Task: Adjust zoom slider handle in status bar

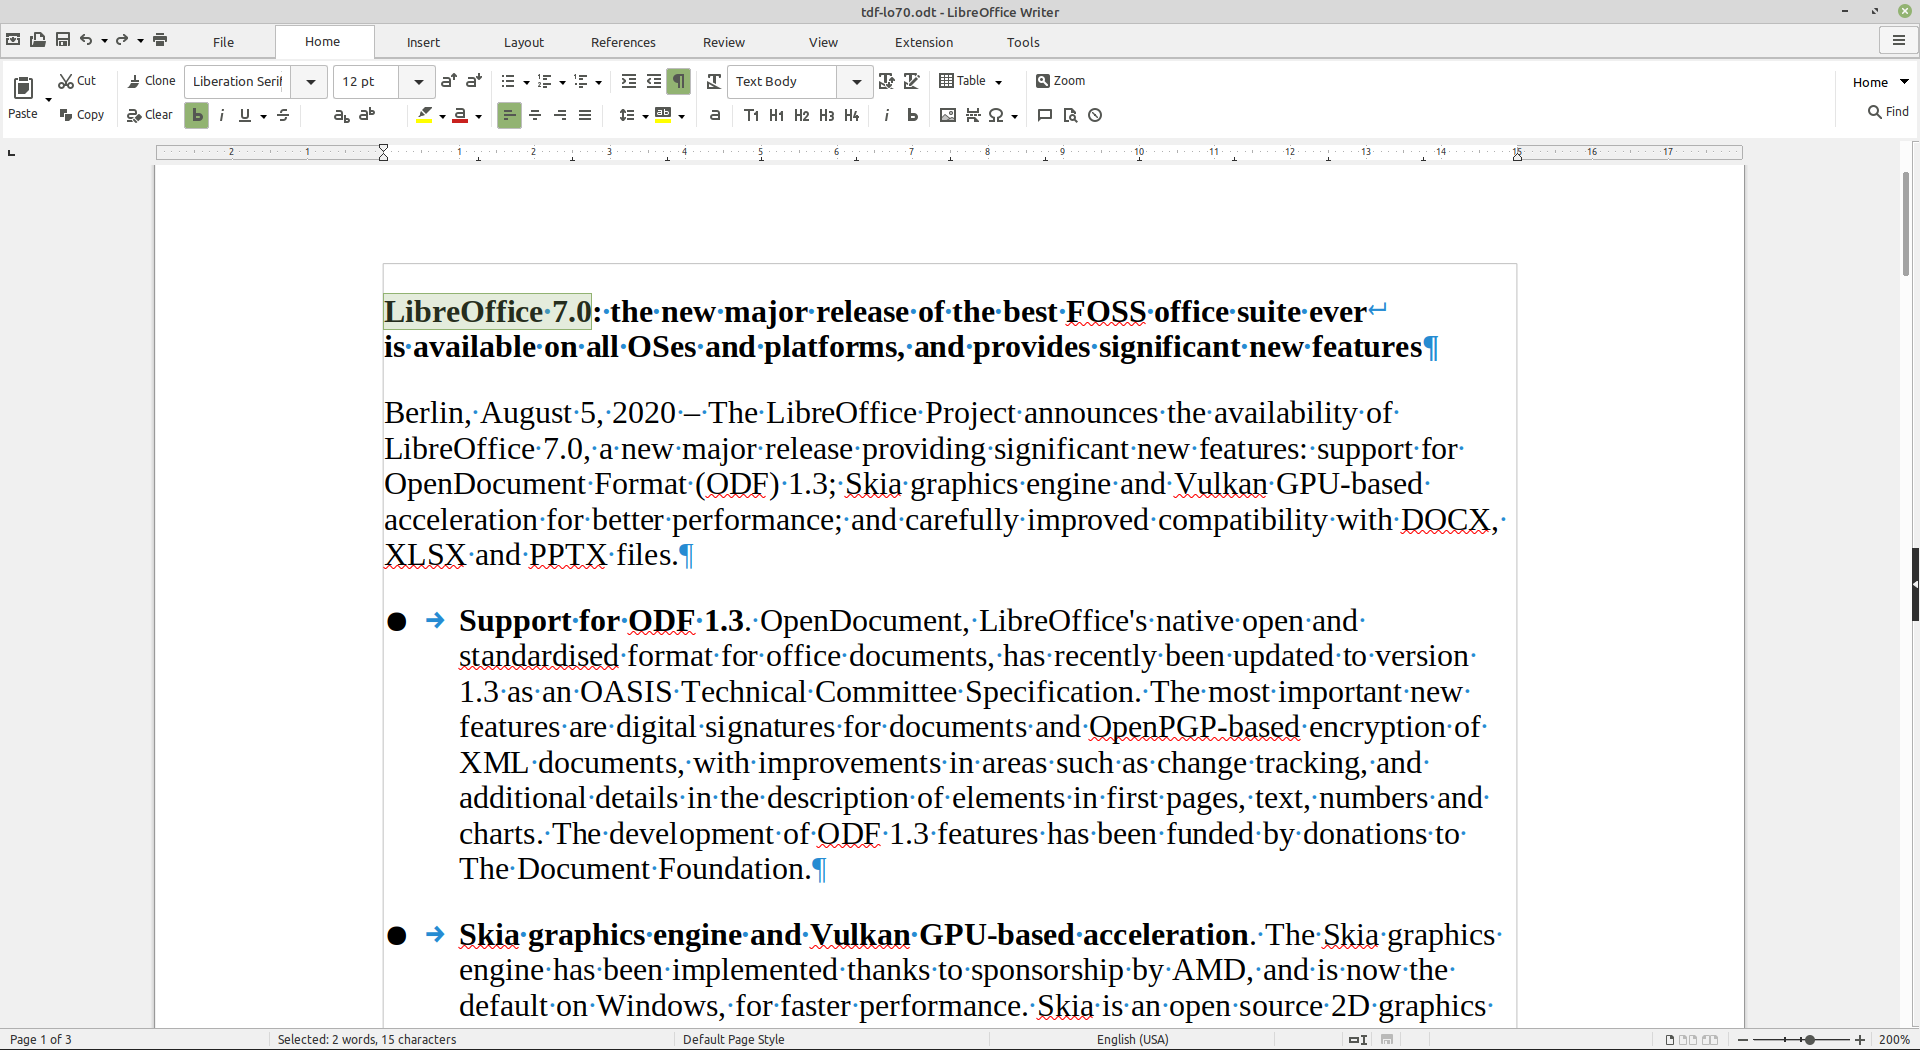Action: click(1809, 1040)
